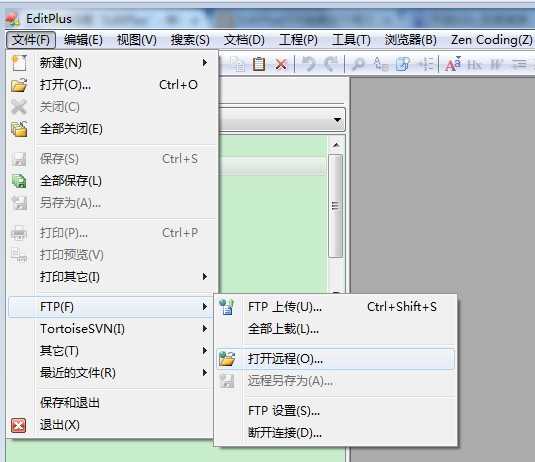Open the 工程(P) menu
535x462 pixels.
[298, 40]
